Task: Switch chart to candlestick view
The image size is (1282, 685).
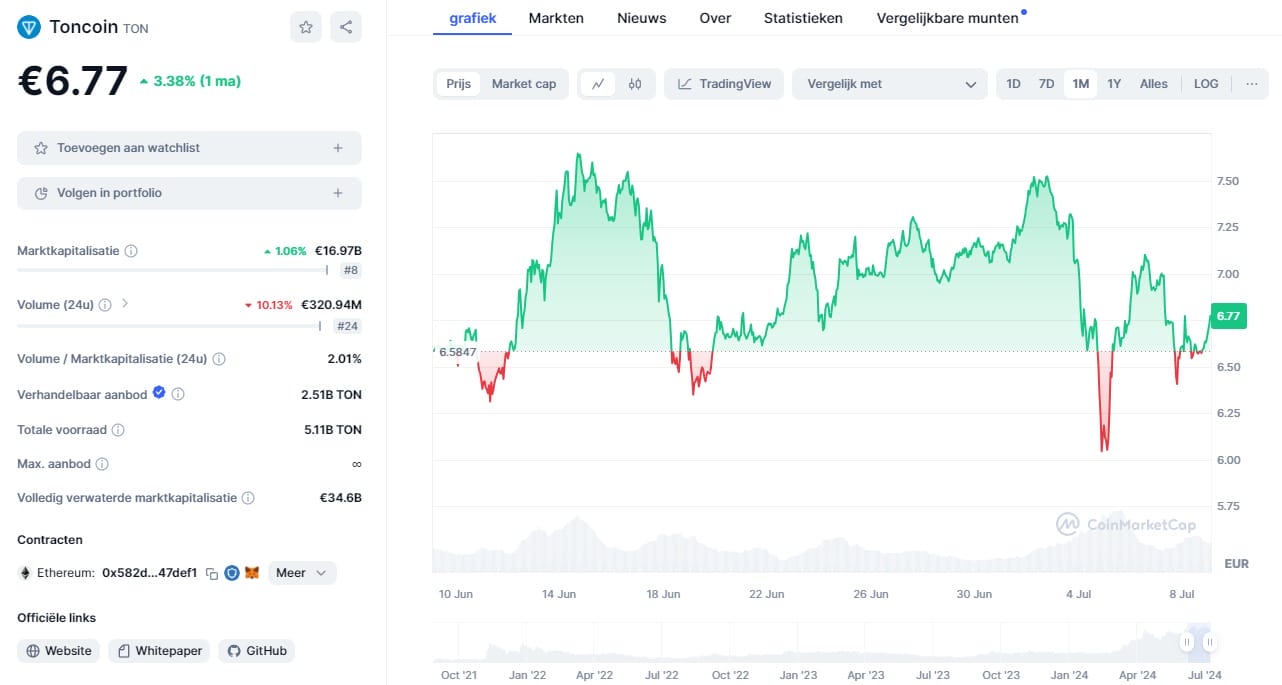Action: point(634,83)
